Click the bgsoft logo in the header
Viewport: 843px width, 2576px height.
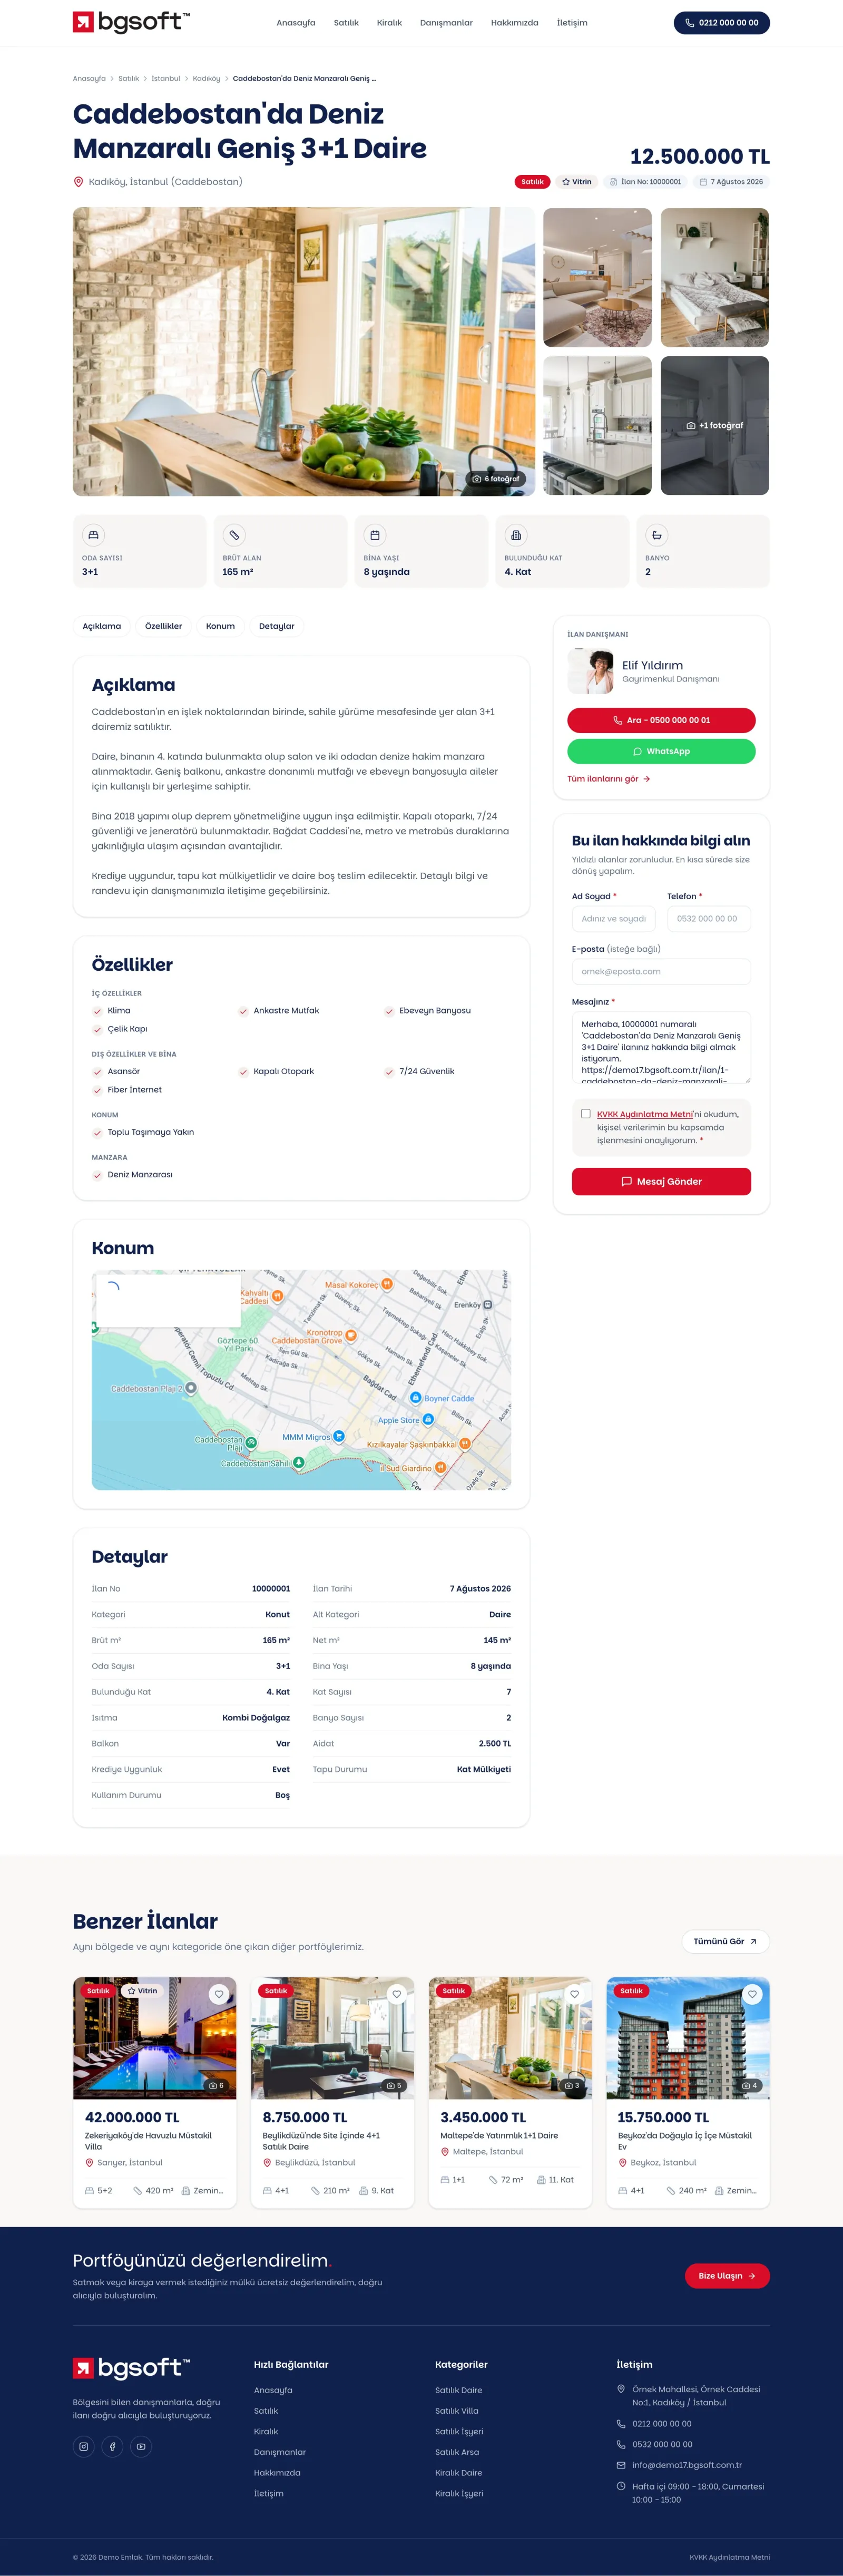click(131, 22)
